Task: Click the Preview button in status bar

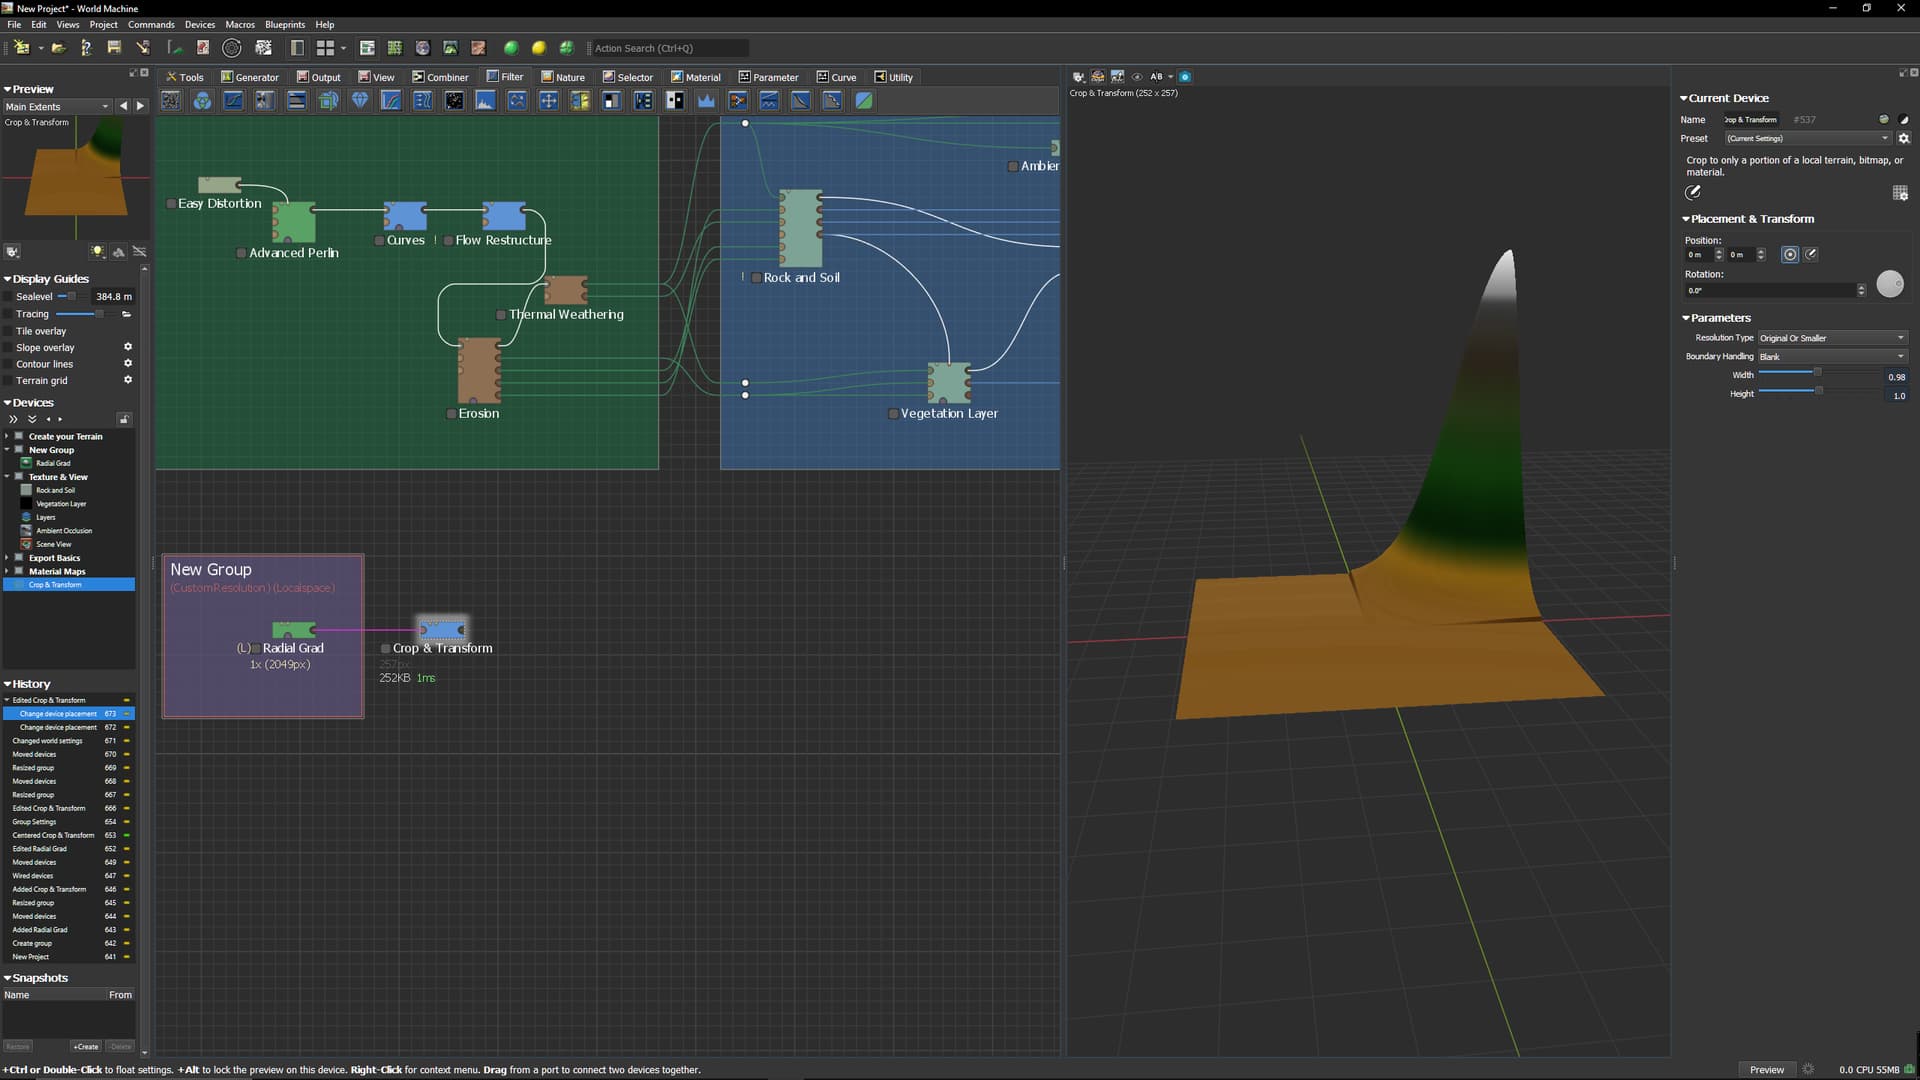Action: click(1766, 1070)
